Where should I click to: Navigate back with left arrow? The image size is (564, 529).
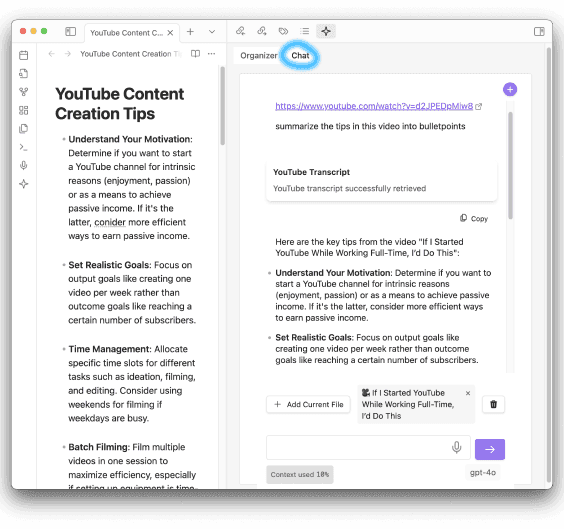click(51, 54)
